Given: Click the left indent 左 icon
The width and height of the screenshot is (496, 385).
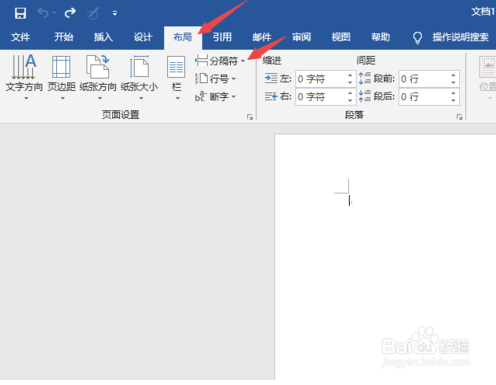Looking at the screenshot, I should pyautogui.click(x=271, y=79).
